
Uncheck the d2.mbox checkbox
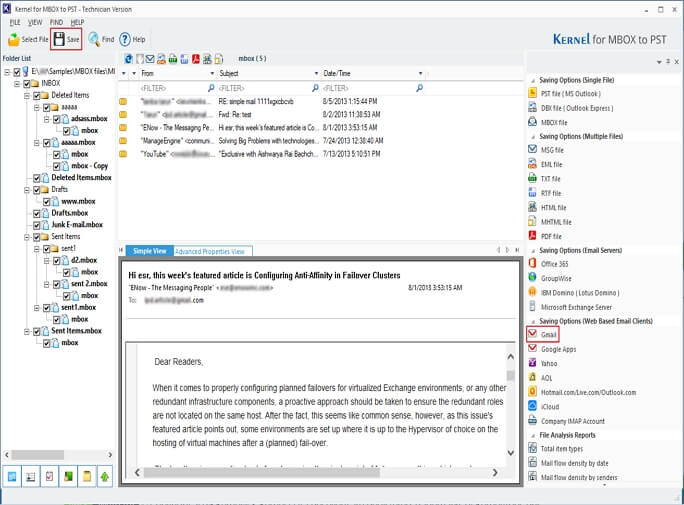[x=57, y=260]
